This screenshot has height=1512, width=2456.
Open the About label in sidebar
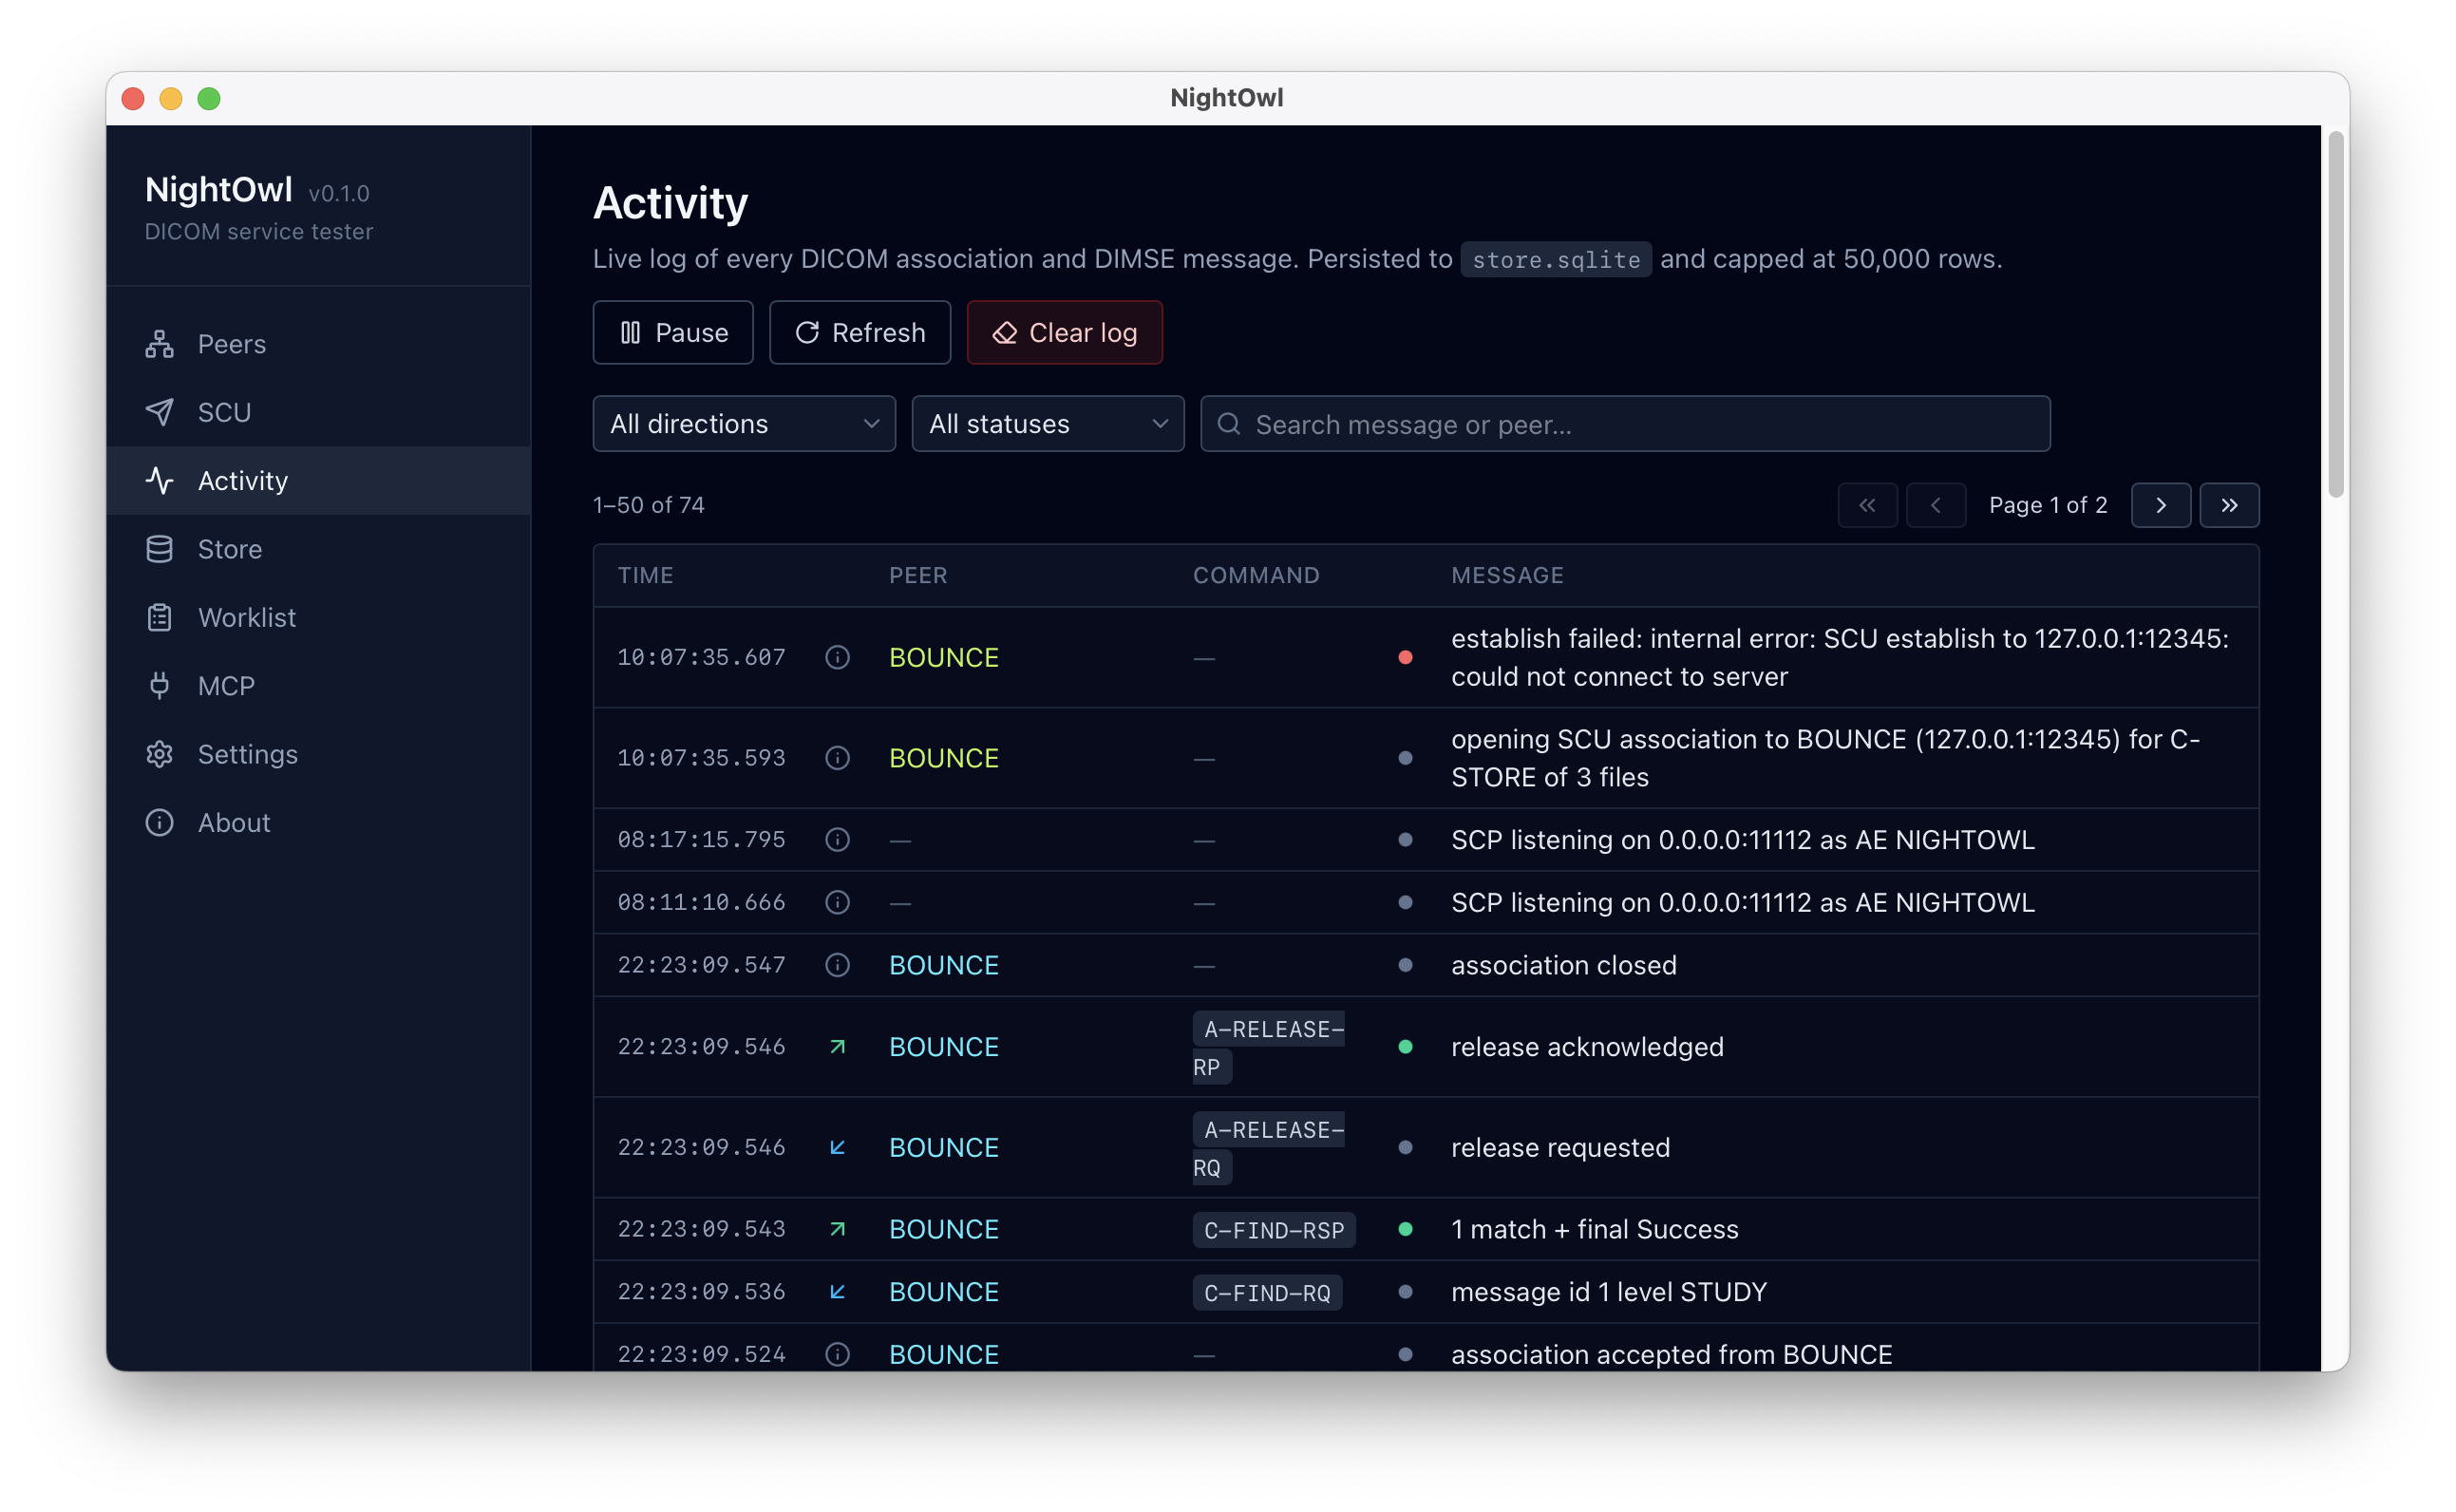tap(234, 822)
